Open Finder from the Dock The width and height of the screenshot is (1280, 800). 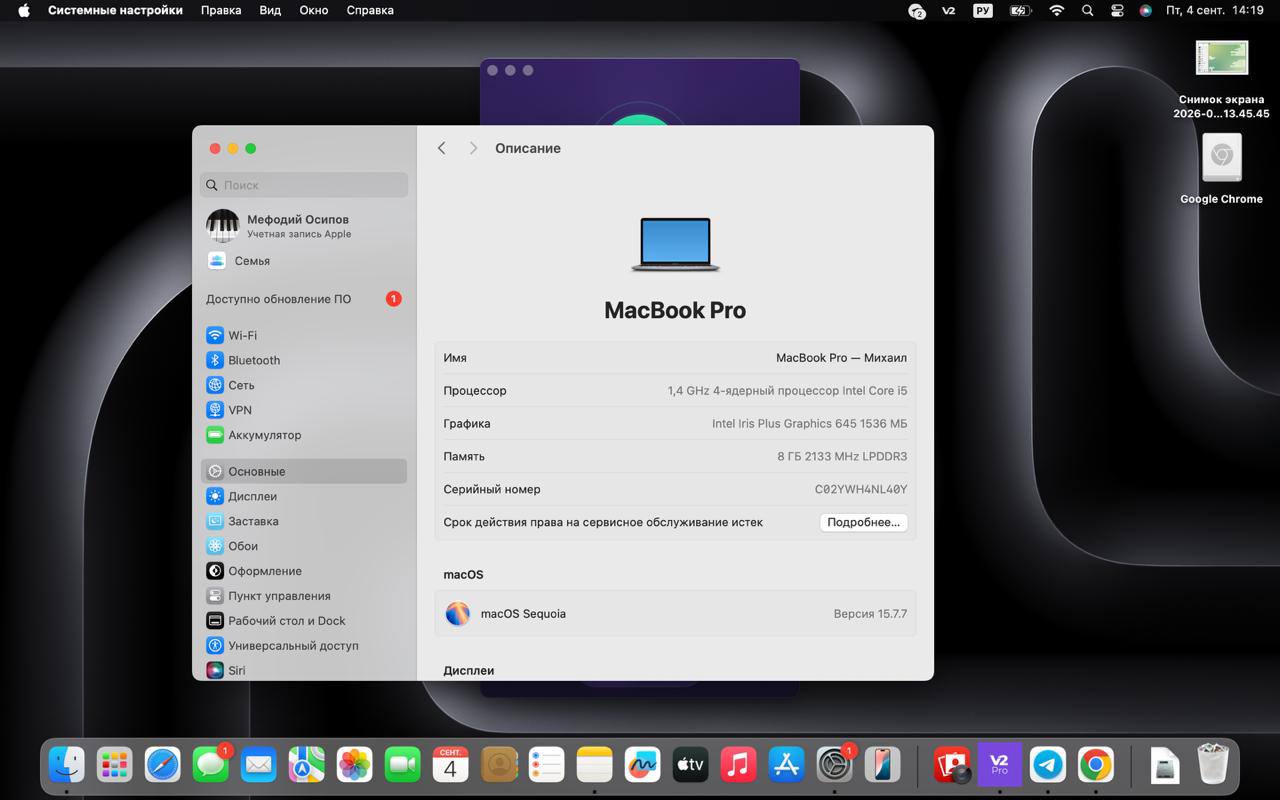(x=67, y=765)
